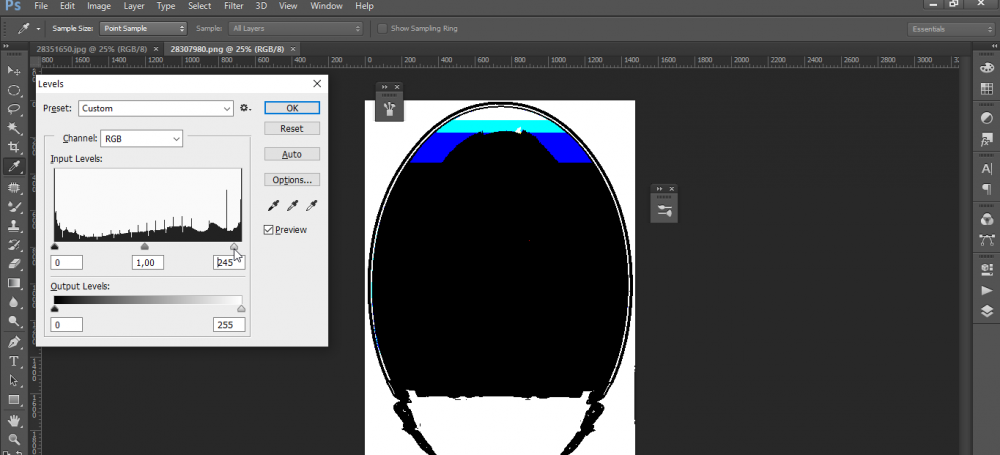Viewport: 1000px width, 455px height.
Task: Select the Magic Wand tool
Action: click(14, 128)
